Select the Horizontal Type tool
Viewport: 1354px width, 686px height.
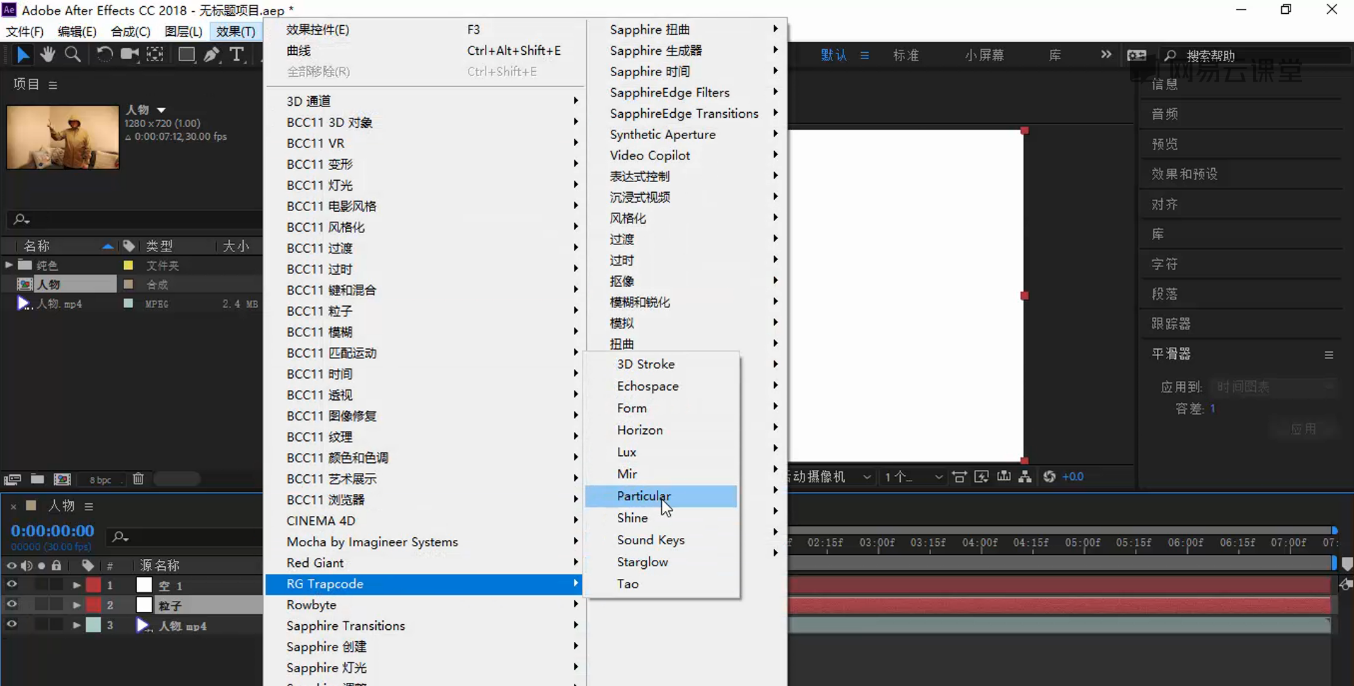(236, 54)
